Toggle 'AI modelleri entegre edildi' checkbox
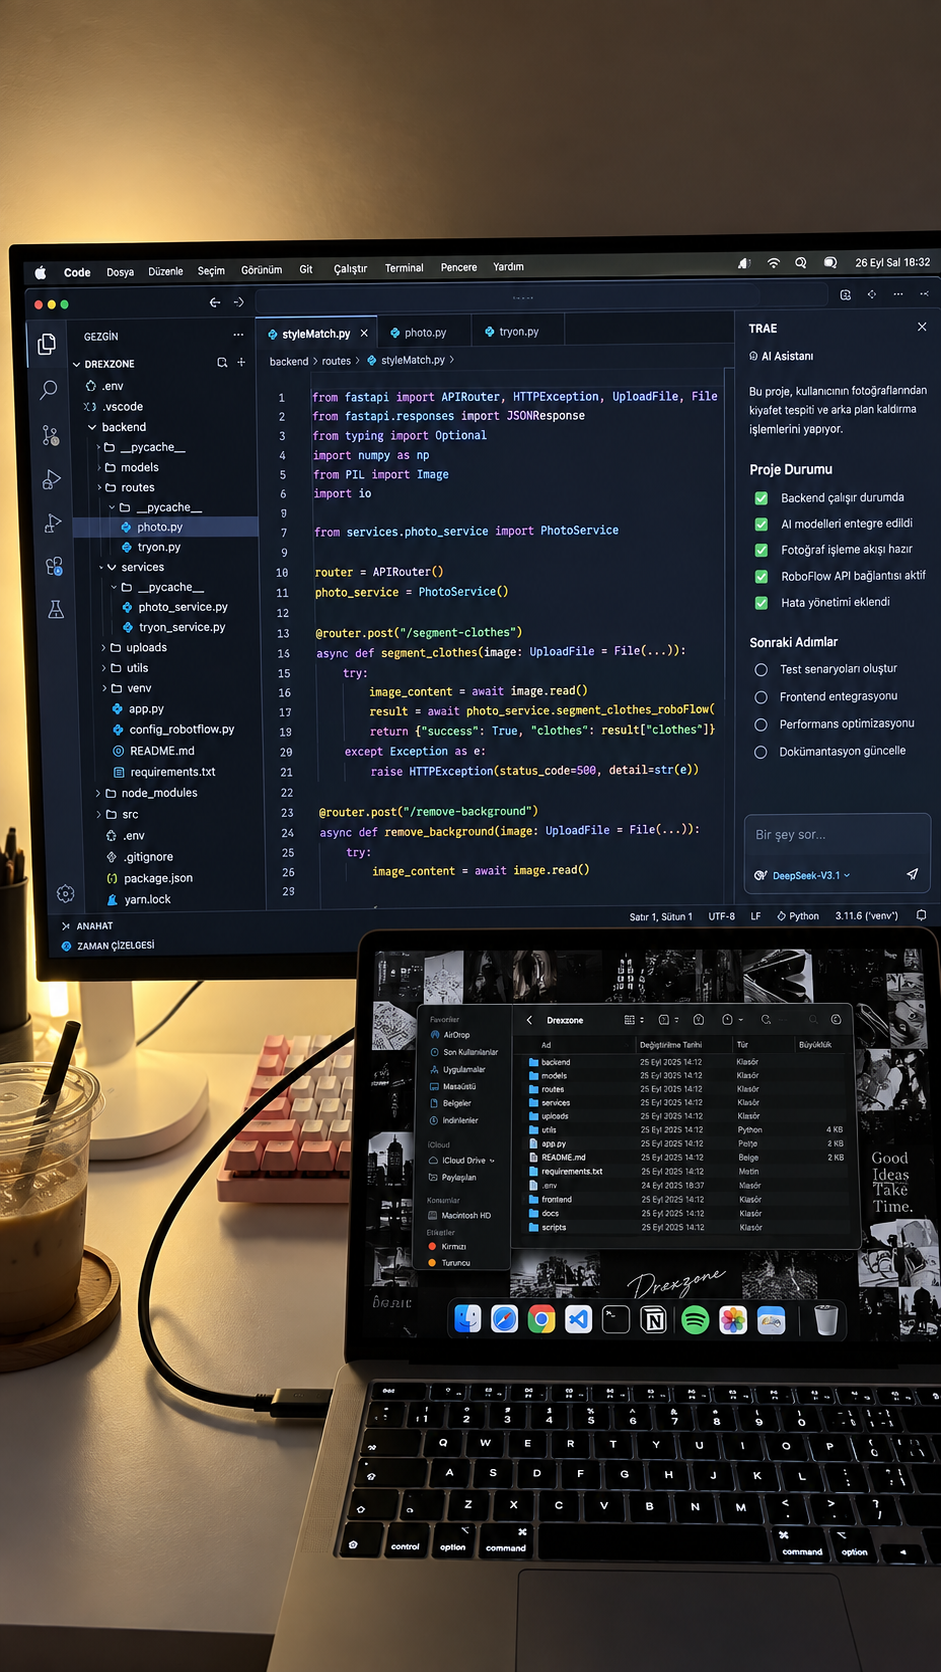The height and width of the screenshot is (1672, 941). [761, 524]
